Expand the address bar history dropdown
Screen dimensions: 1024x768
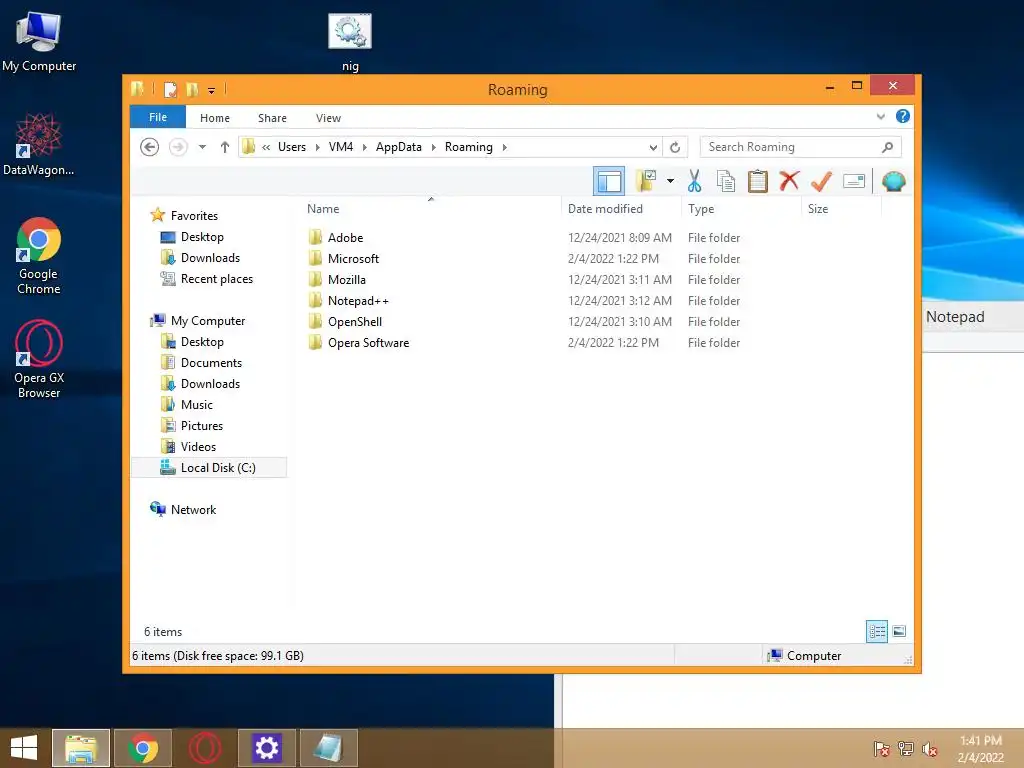tap(652, 148)
